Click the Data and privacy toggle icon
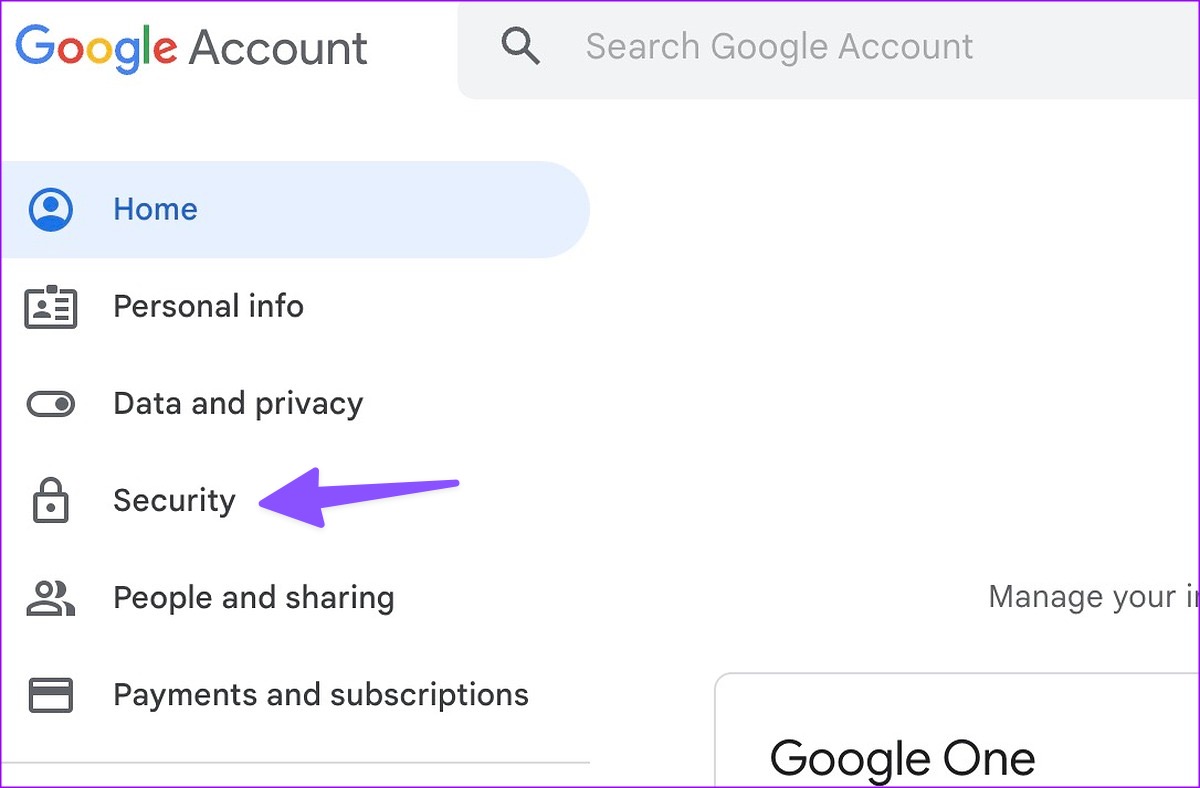 pyautogui.click(x=50, y=404)
